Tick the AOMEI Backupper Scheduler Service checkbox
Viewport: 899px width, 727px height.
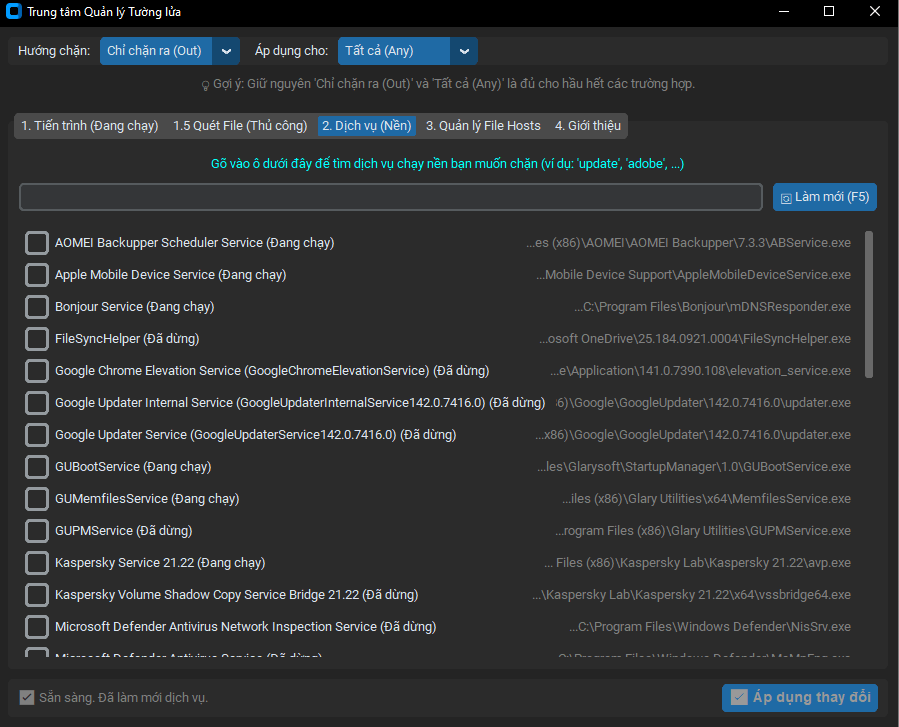tap(37, 243)
